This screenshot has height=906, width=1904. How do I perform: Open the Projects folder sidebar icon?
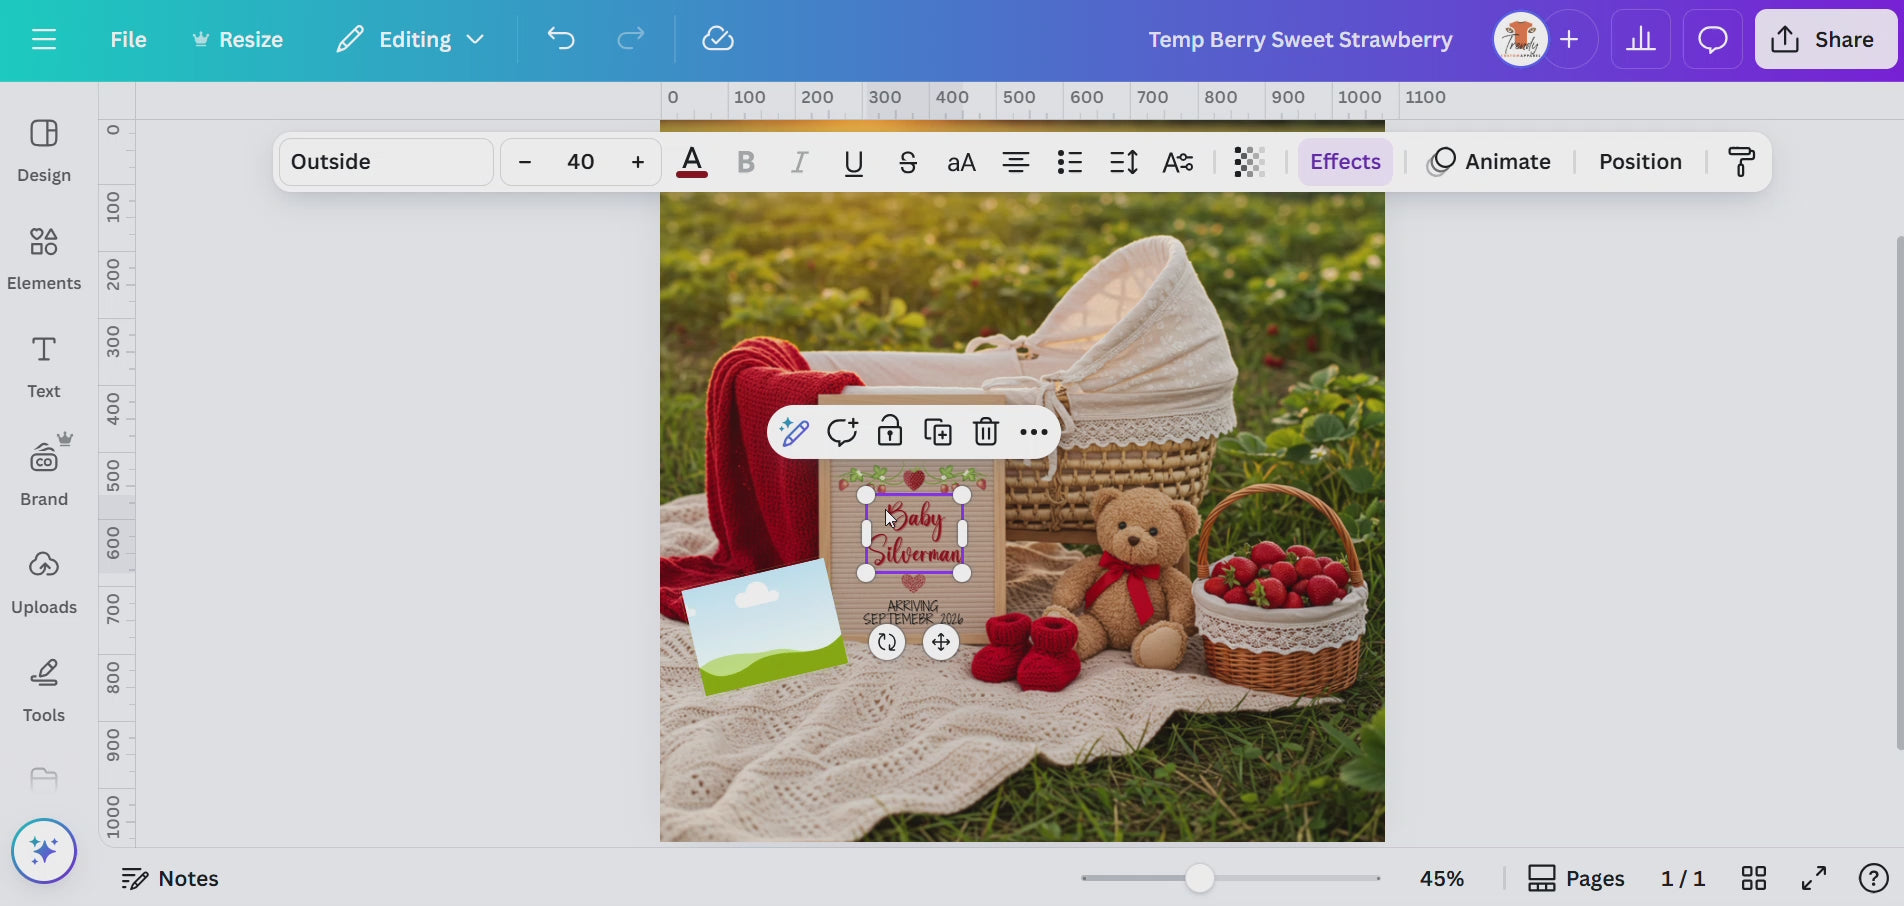tap(44, 779)
